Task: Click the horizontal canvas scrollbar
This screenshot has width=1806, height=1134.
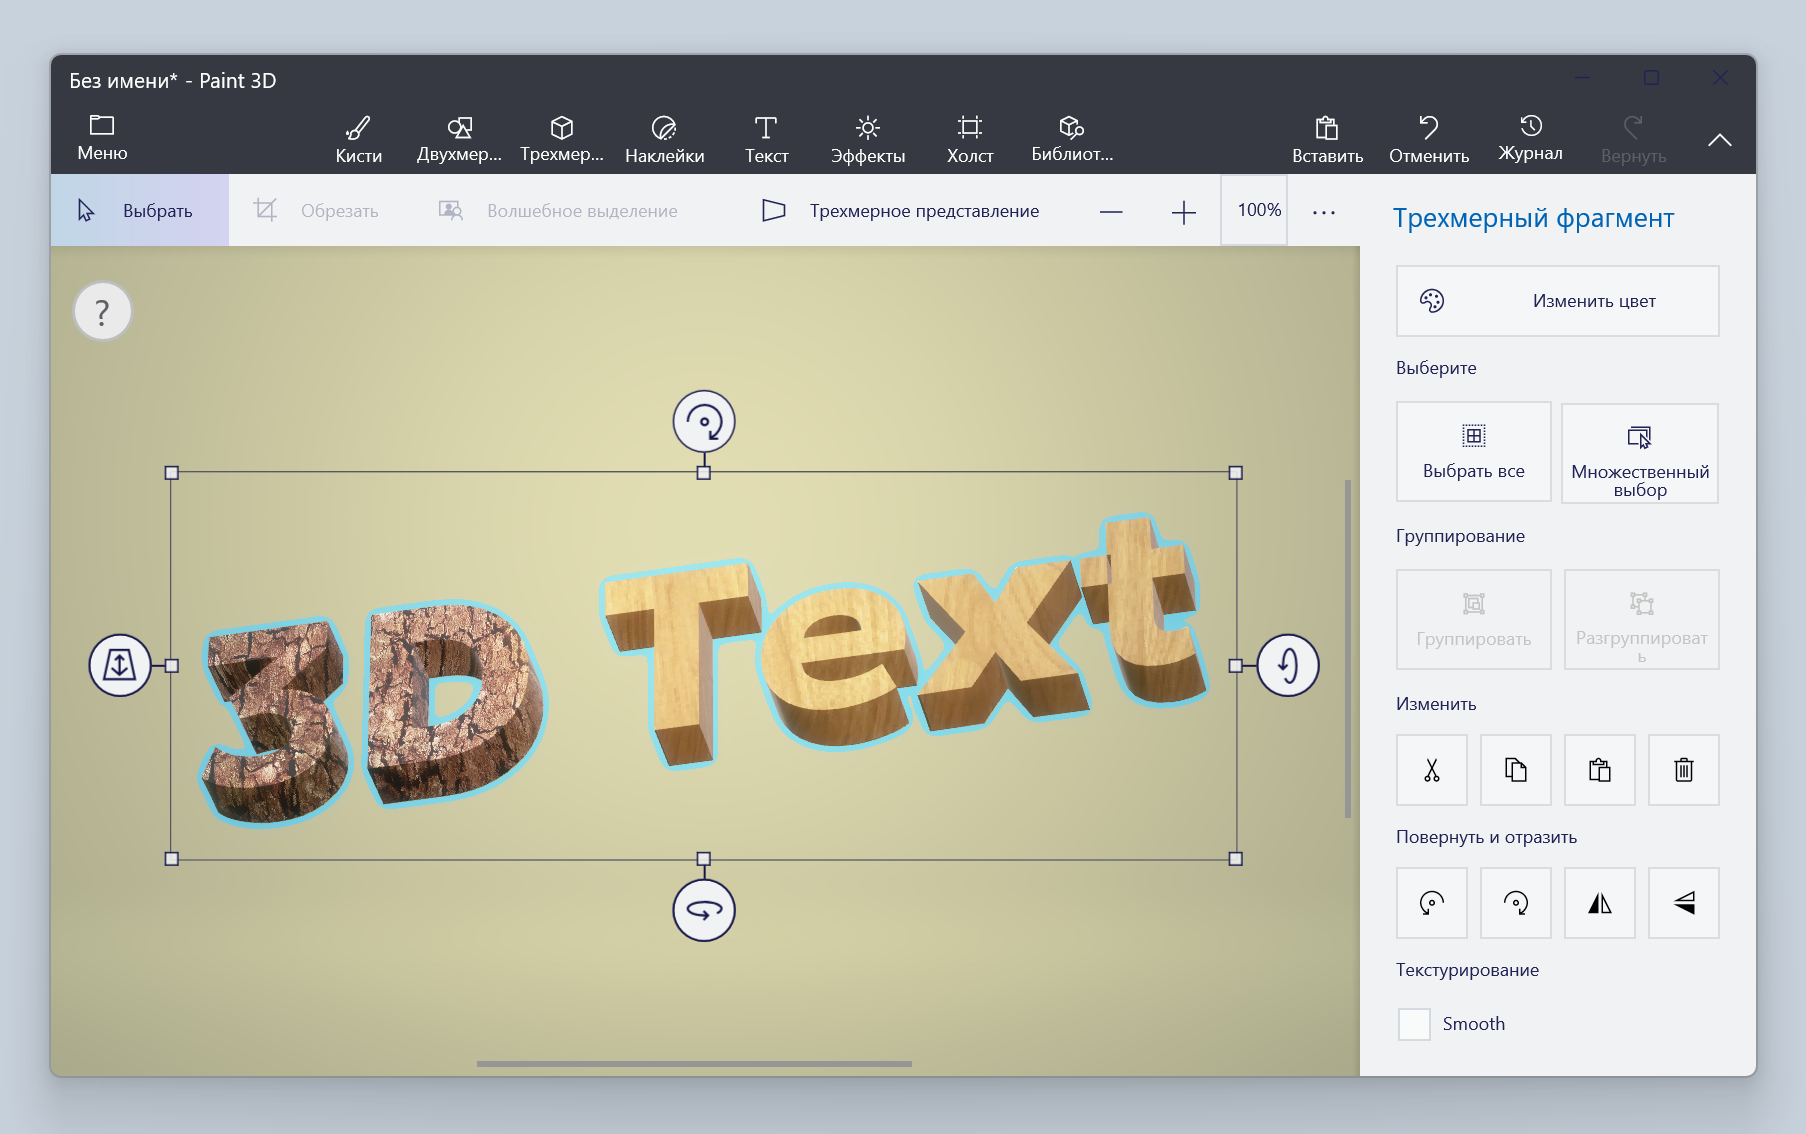Action: (694, 1064)
